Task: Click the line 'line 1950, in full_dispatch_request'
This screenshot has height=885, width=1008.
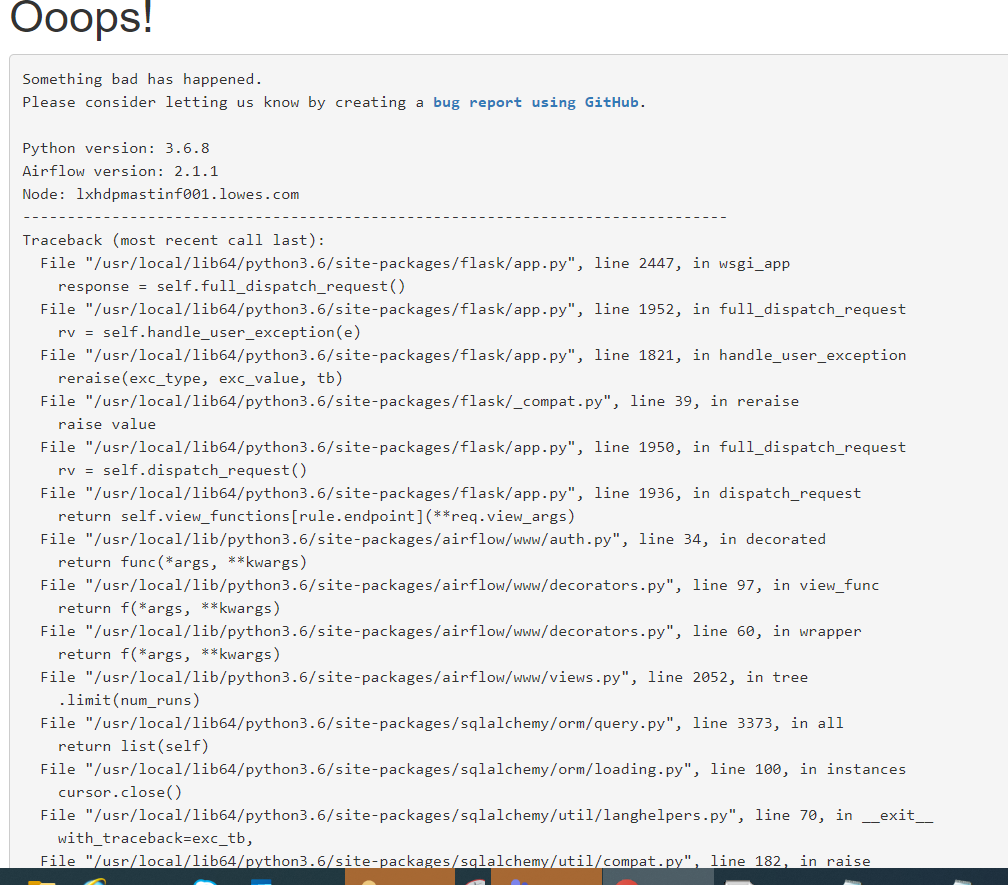Action: click(473, 447)
